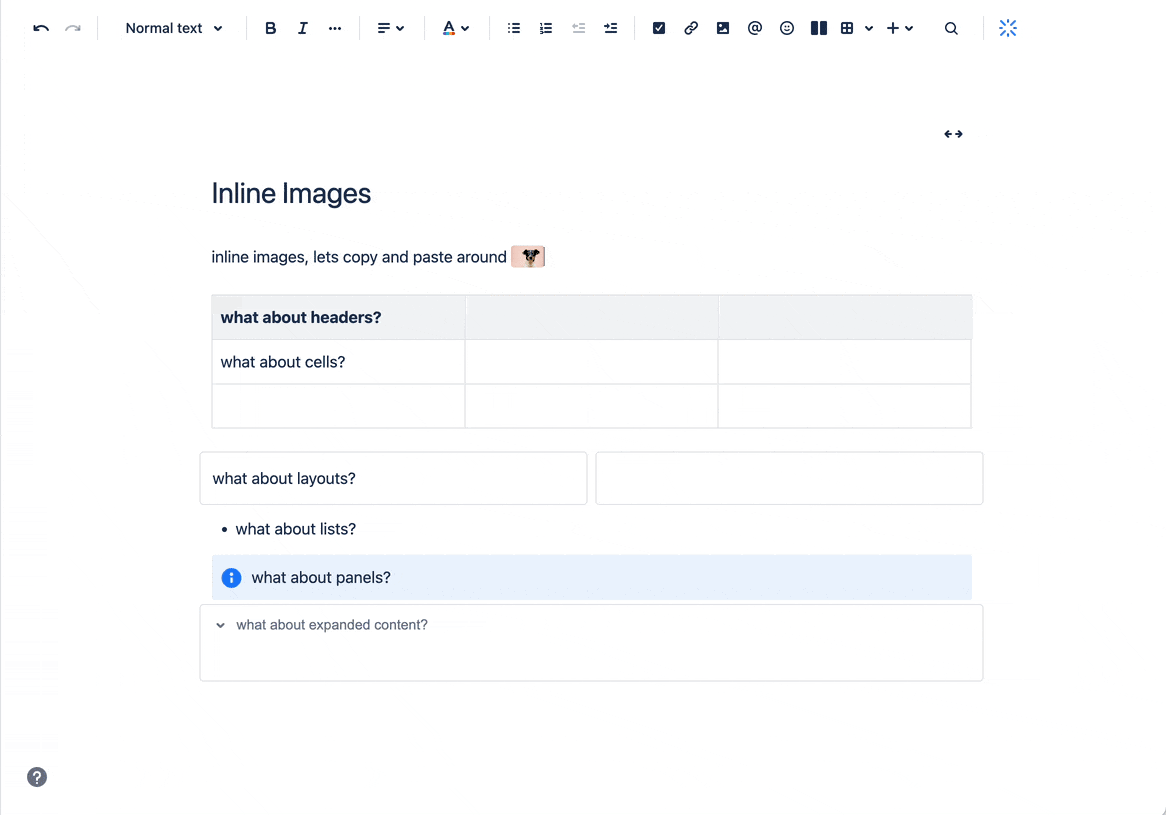This screenshot has height=815, width=1166.
Task: Open the help question mark button
Action: 37,777
